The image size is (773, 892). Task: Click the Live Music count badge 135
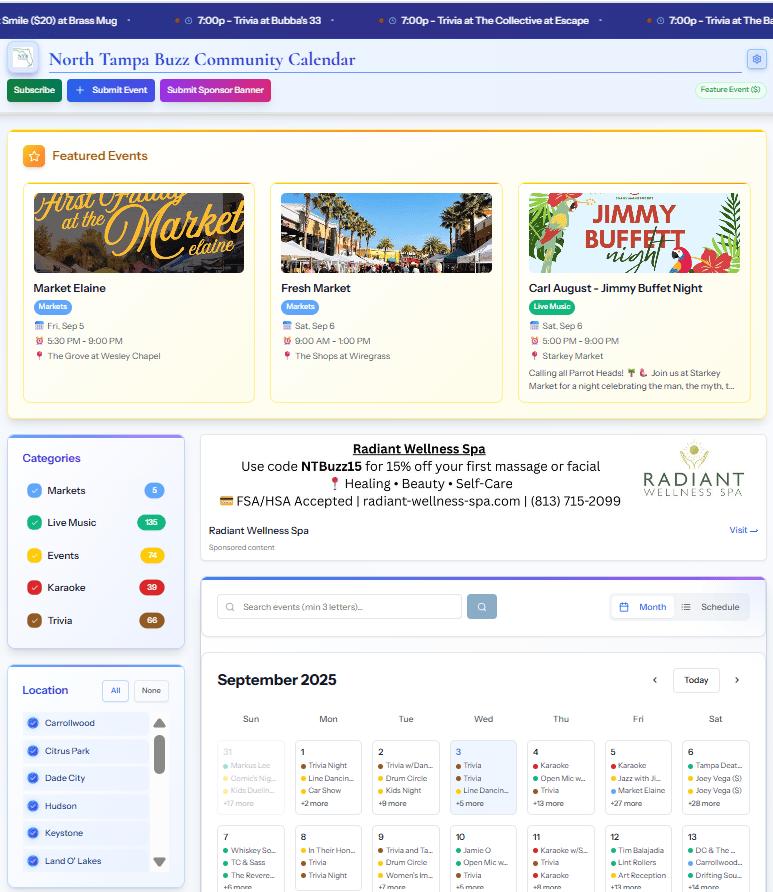[x=151, y=522]
